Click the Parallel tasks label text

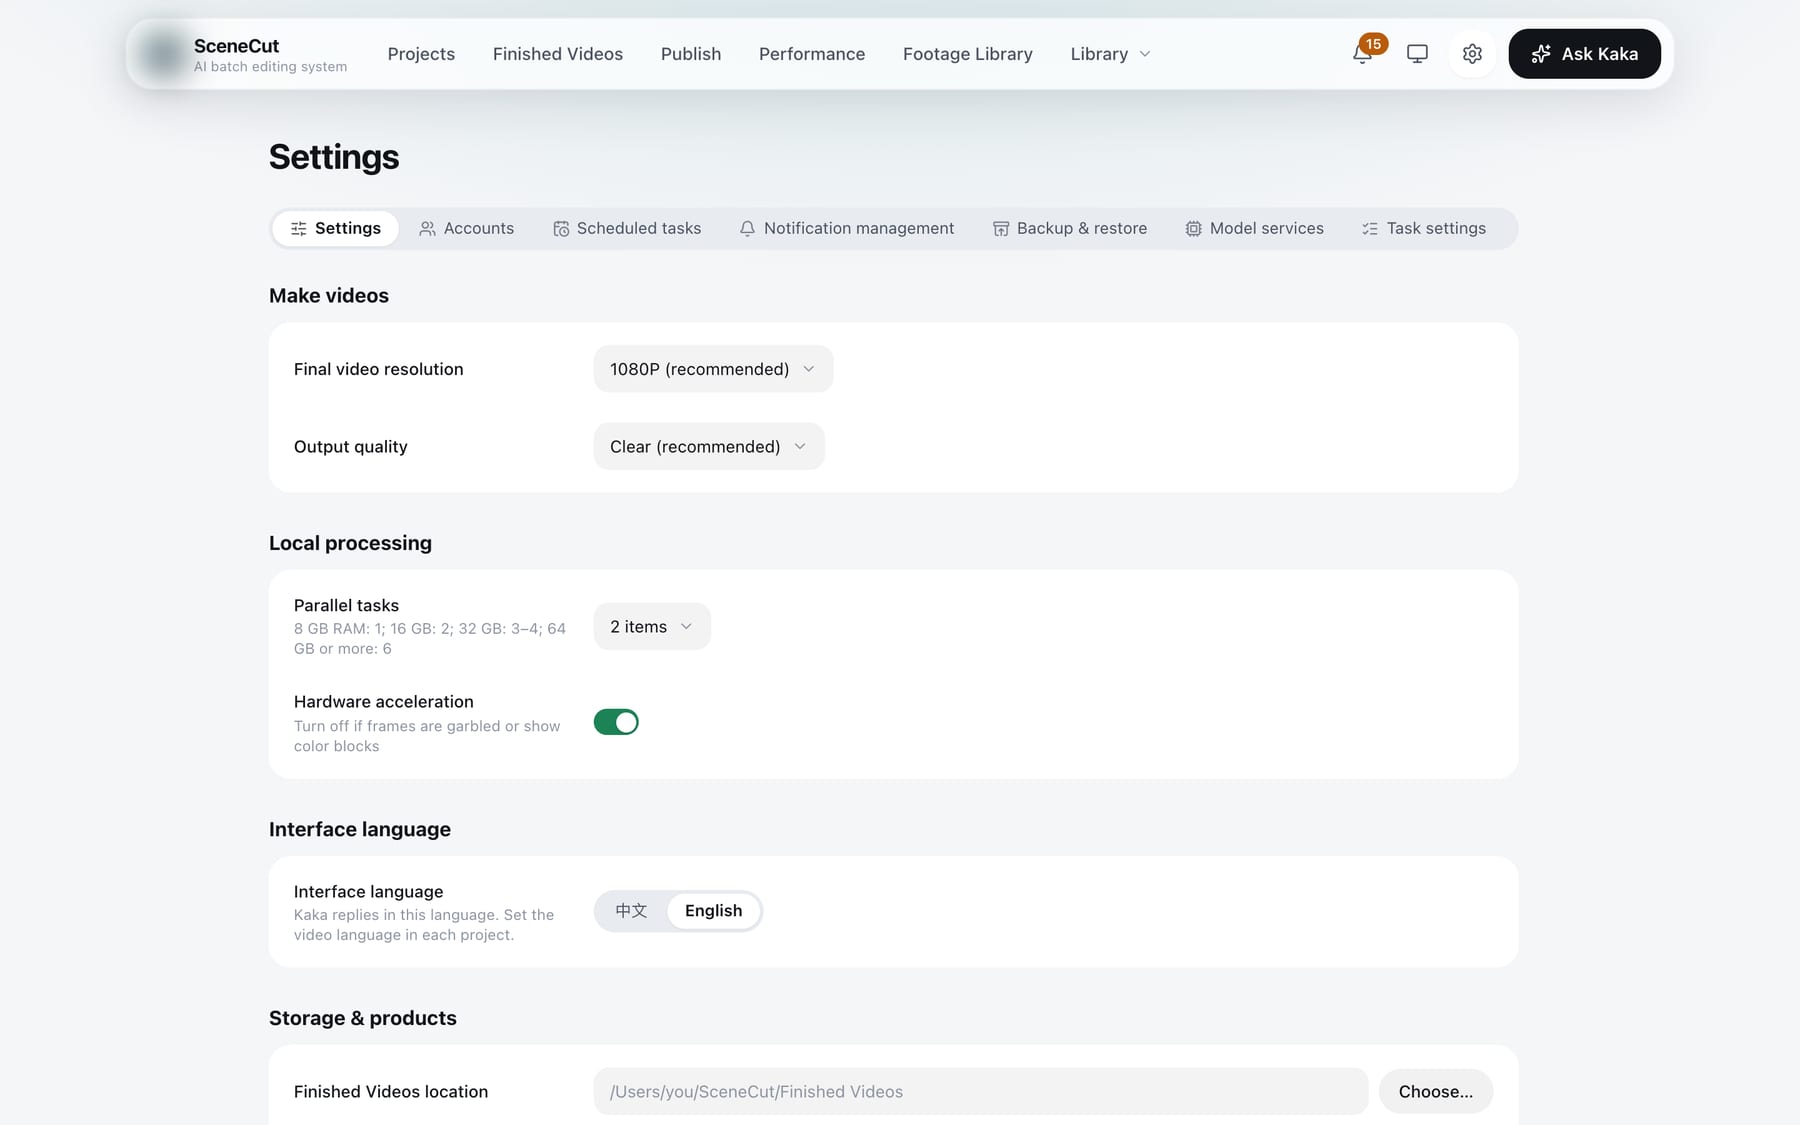(346, 605)
